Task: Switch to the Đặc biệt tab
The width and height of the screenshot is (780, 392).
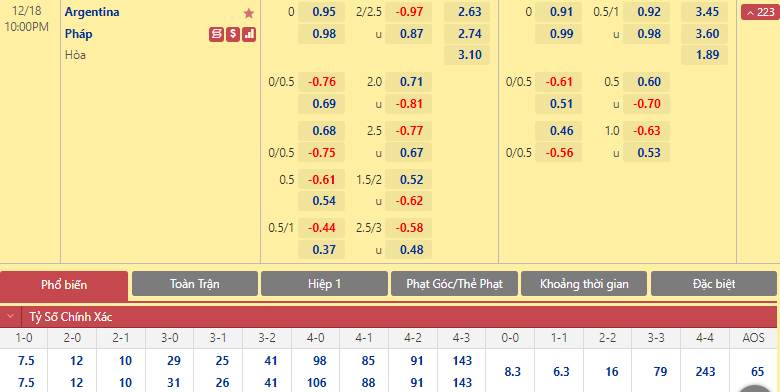Action: point(714,284)
